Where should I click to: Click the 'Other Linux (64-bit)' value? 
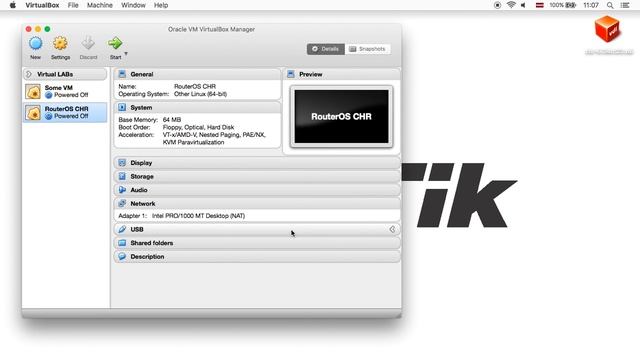click(200, 94)
